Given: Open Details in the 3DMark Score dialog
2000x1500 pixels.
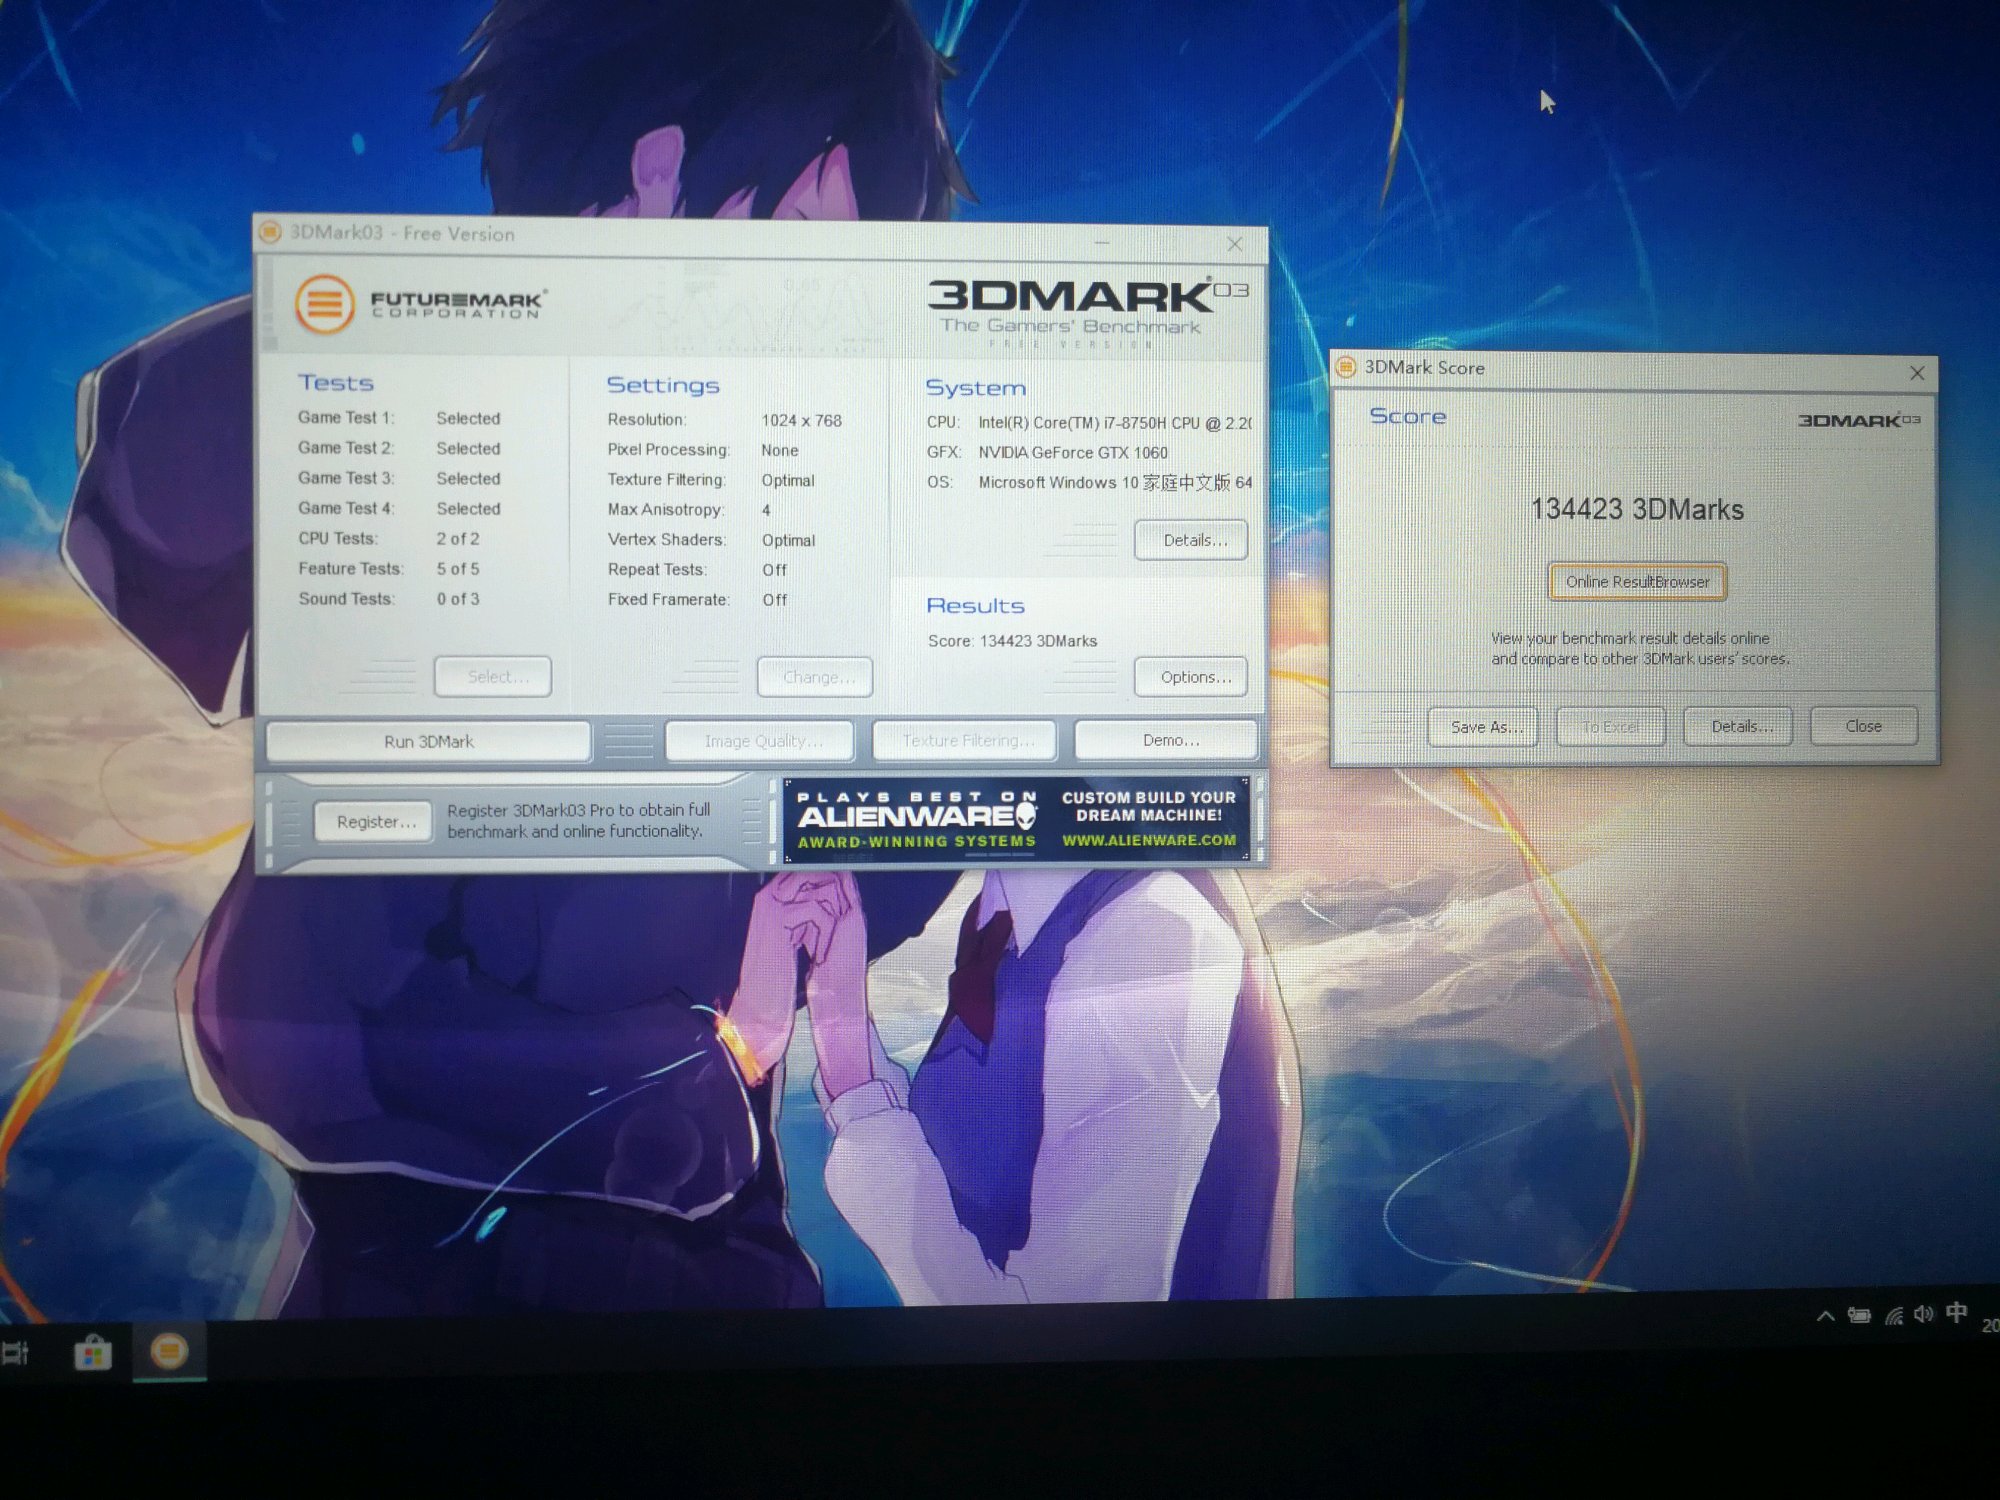Looking at the screenshot, I should [1739, 727].
